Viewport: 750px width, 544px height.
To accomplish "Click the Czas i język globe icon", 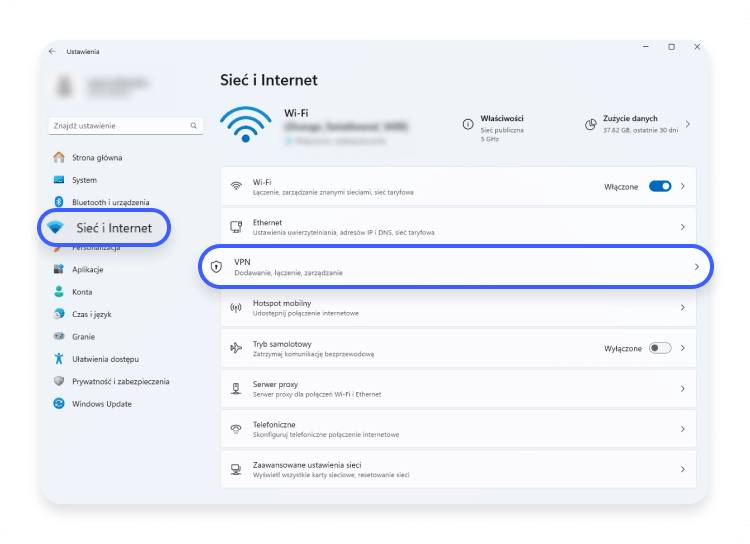I will (x=59, y=314).
